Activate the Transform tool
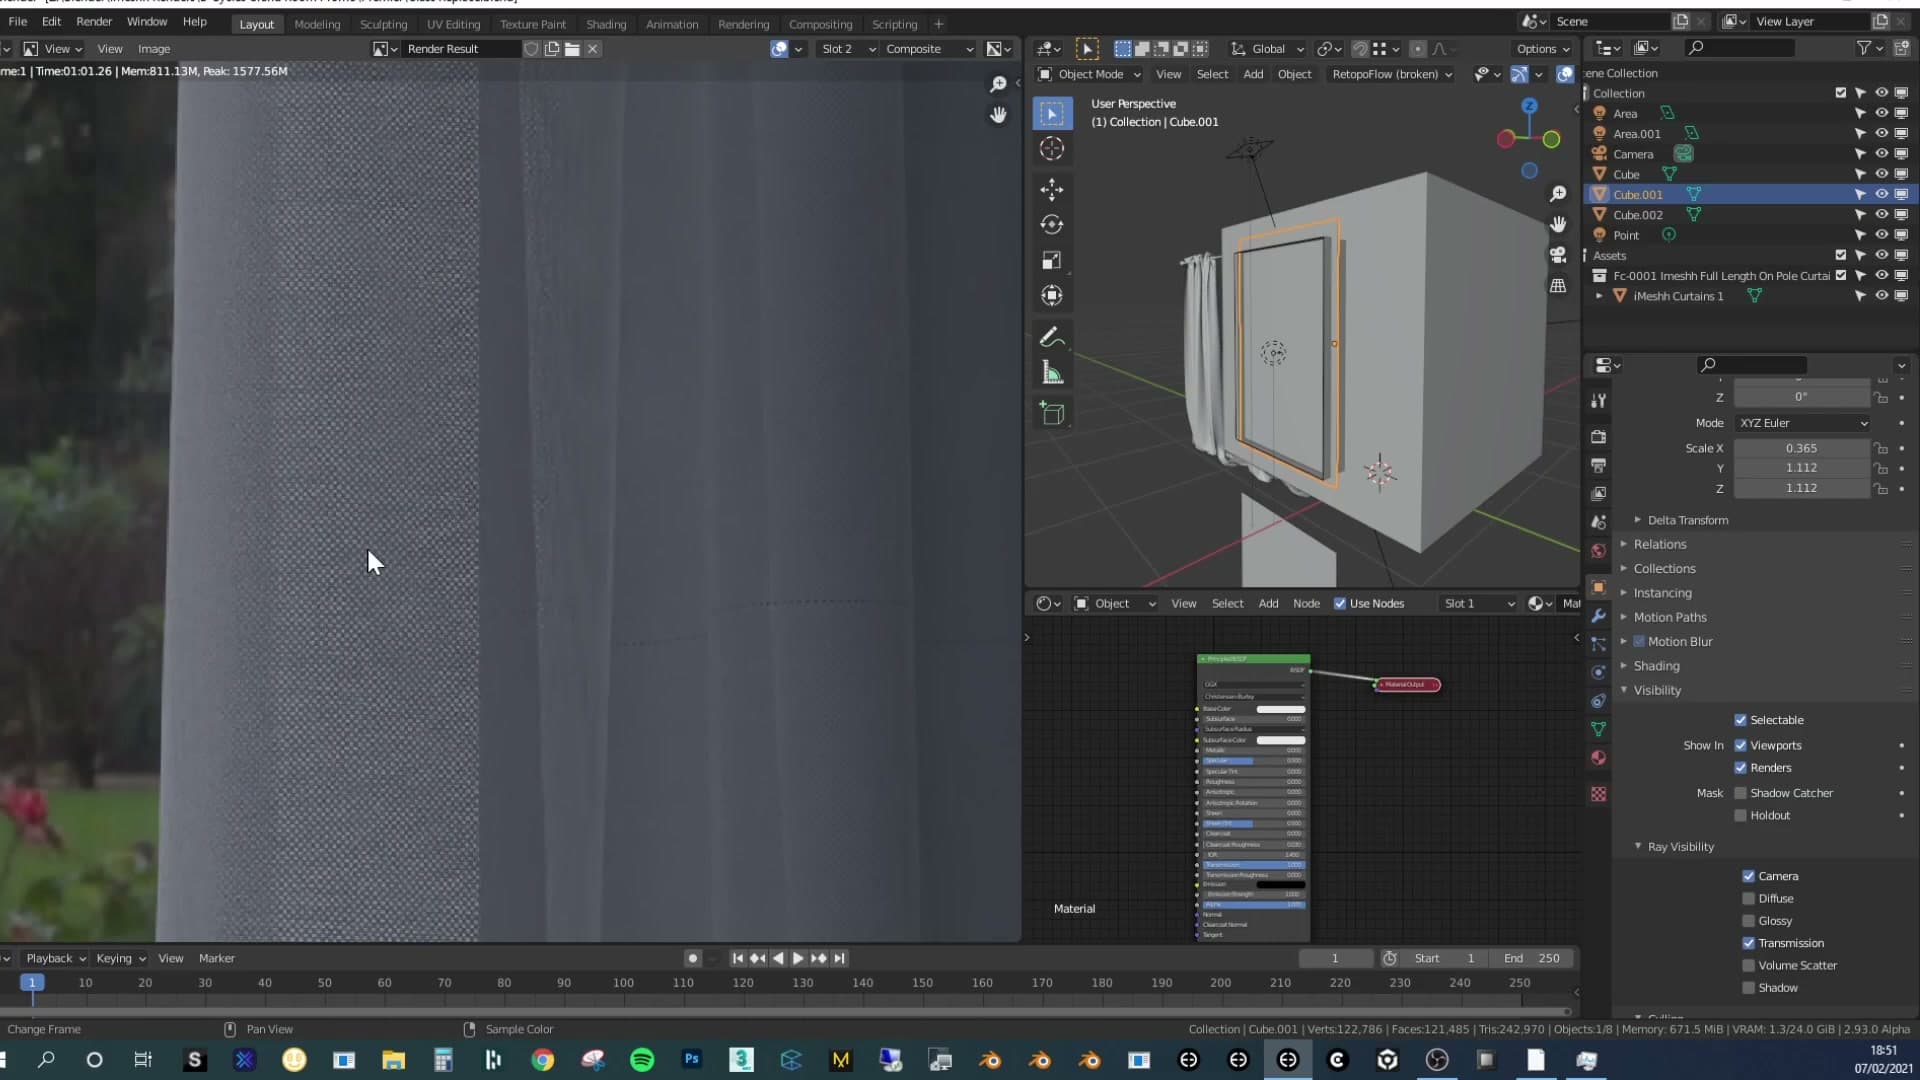 tap(1051, 295)
